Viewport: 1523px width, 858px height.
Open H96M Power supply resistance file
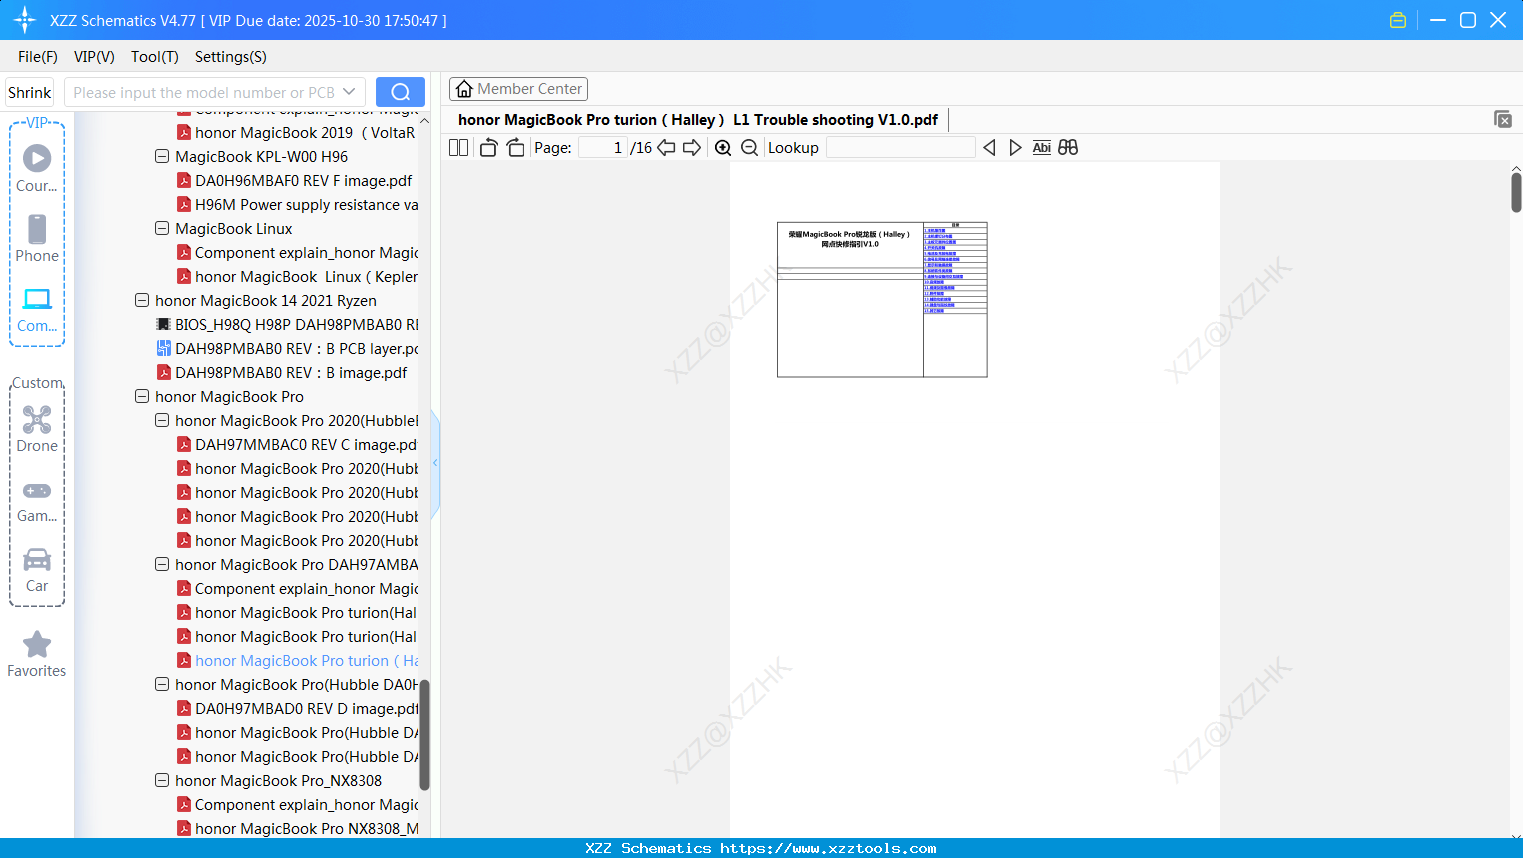[x=297, y=205]
